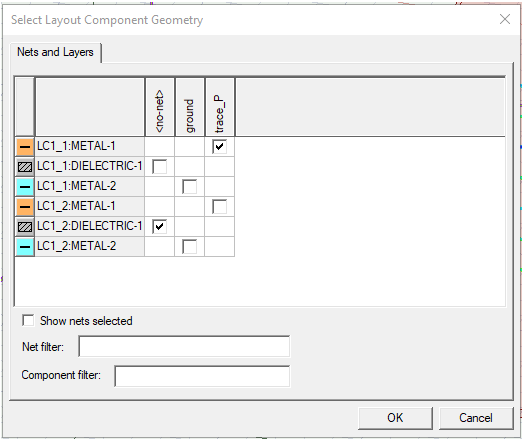This screenshot has height=440, width=524.
Task: Click the hatched LC1_2:DIELECTRIC-1 layer icon
Action: 25,227
